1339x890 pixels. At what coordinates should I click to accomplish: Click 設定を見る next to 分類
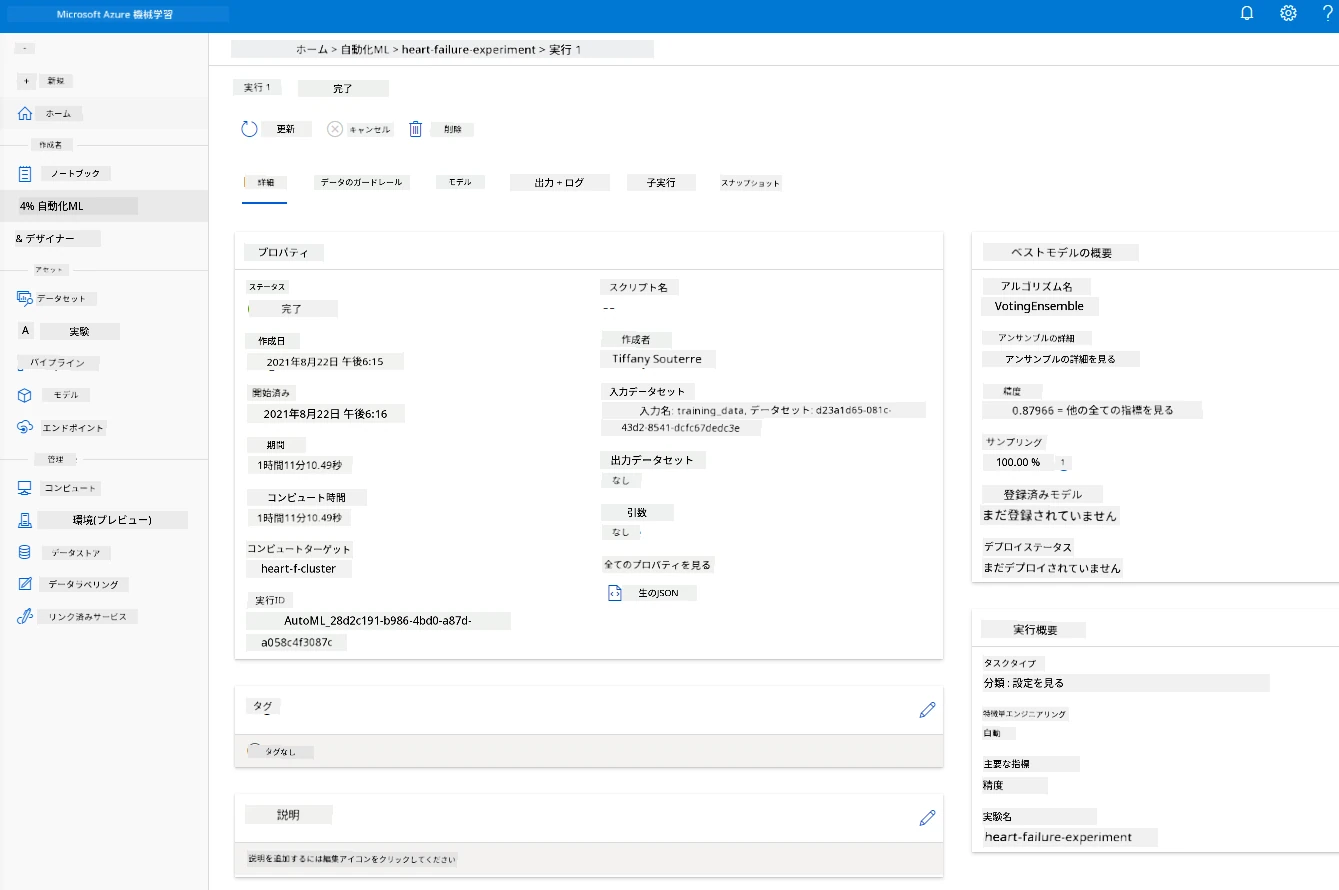1040,683
